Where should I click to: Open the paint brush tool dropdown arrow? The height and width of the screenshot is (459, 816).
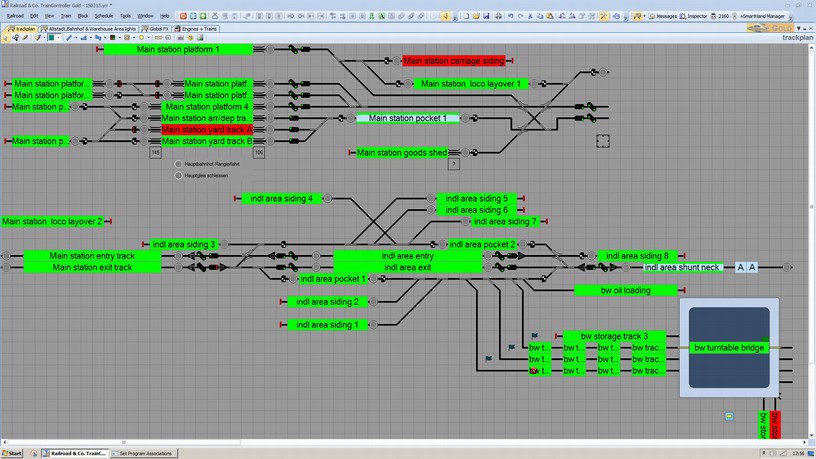(44, 37)
